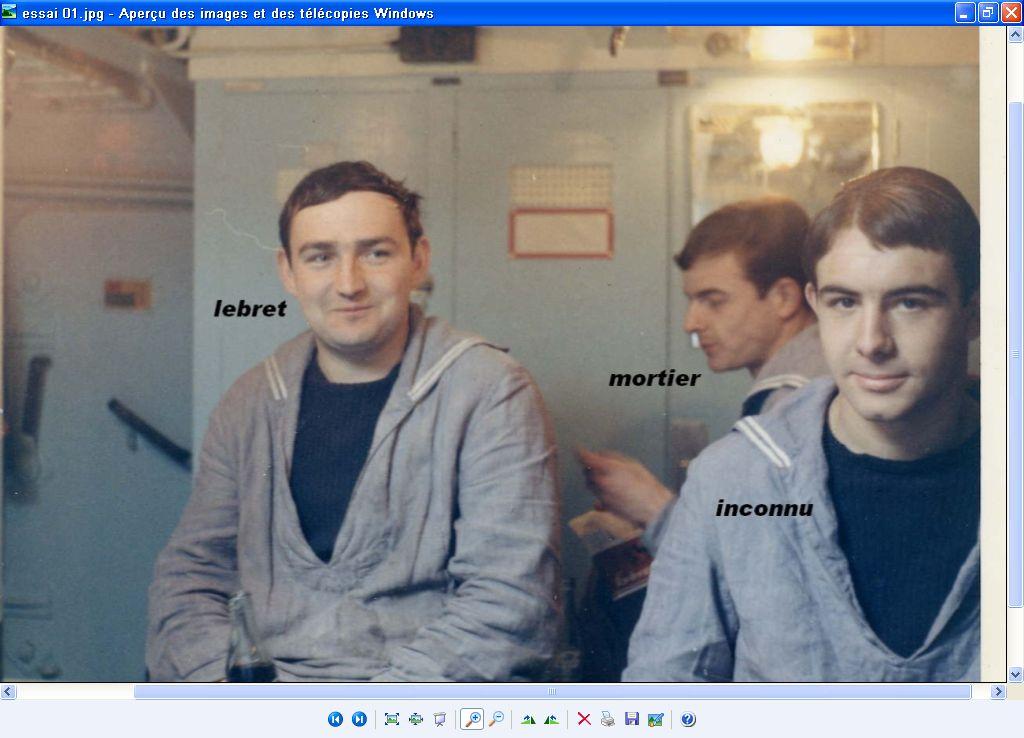This screenshot has width=1024, height=738.
Task: Open the Help button
Action: 688,719
